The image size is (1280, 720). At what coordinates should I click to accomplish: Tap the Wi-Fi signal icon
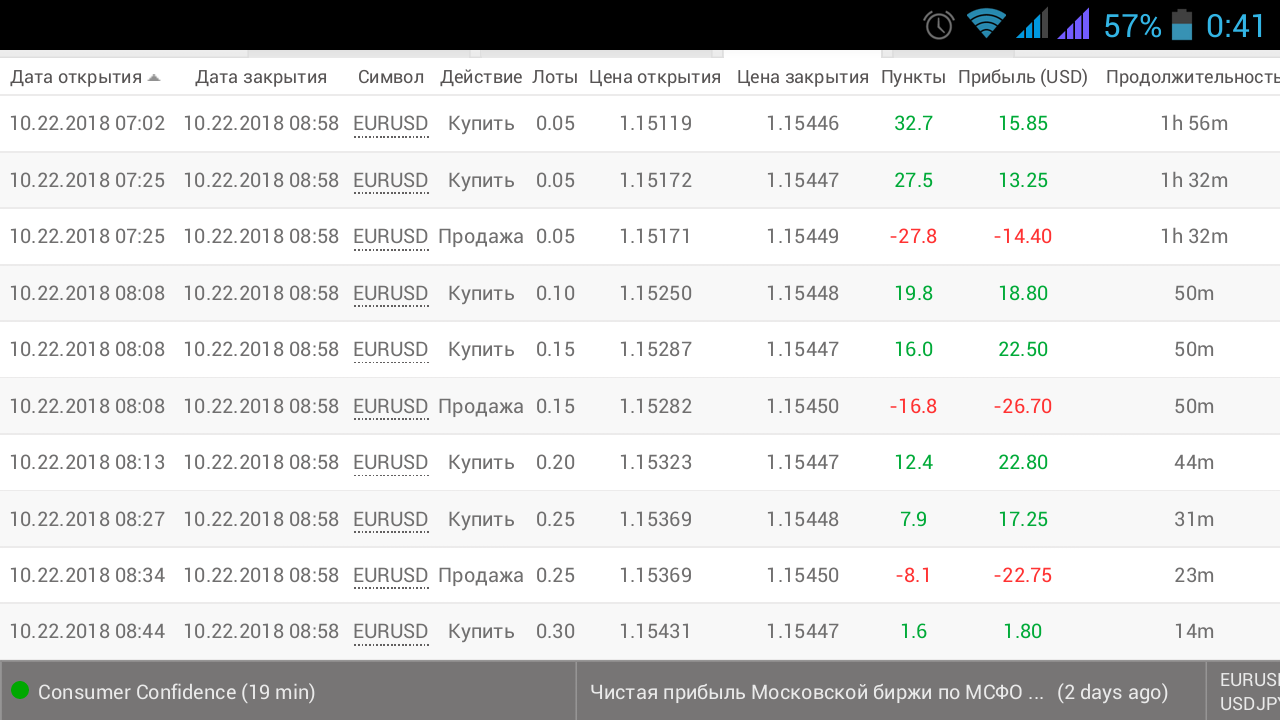986,24
